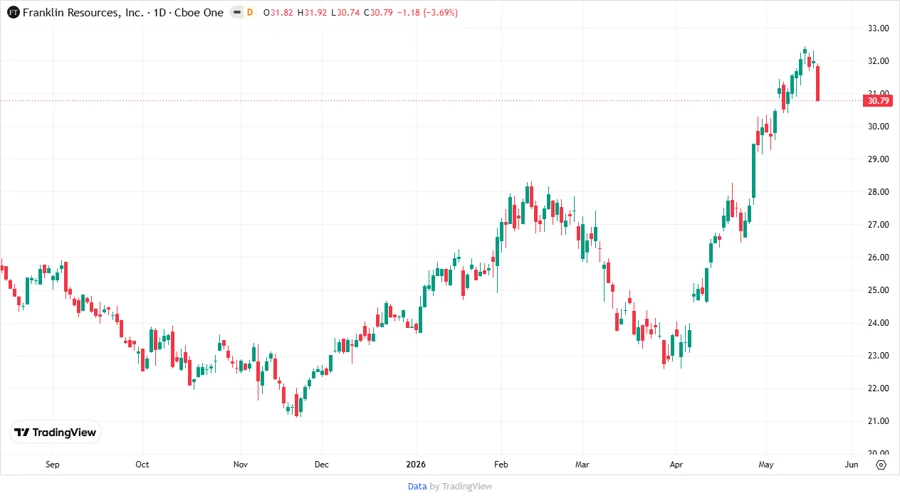Click the 24.00 price axis label
This screenshot has width=900, height=498.
(878, 322)
